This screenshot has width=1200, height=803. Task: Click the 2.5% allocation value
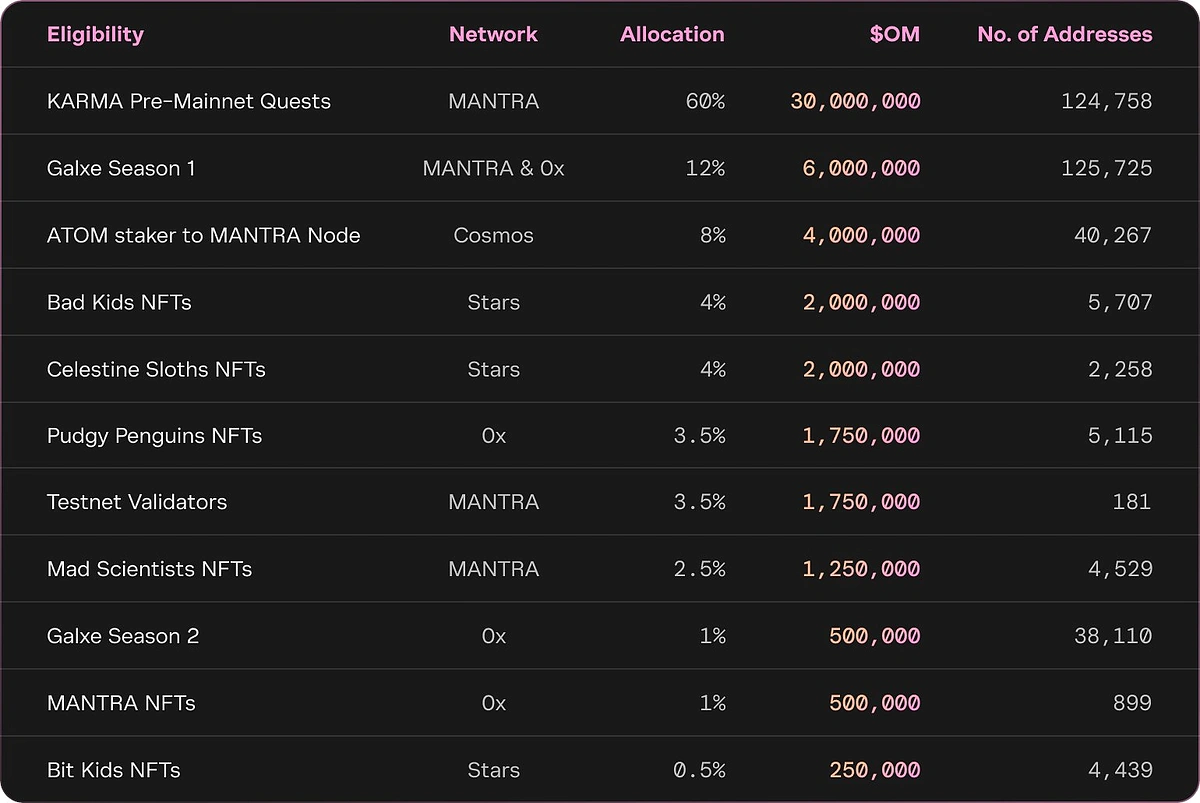[699, 569]
